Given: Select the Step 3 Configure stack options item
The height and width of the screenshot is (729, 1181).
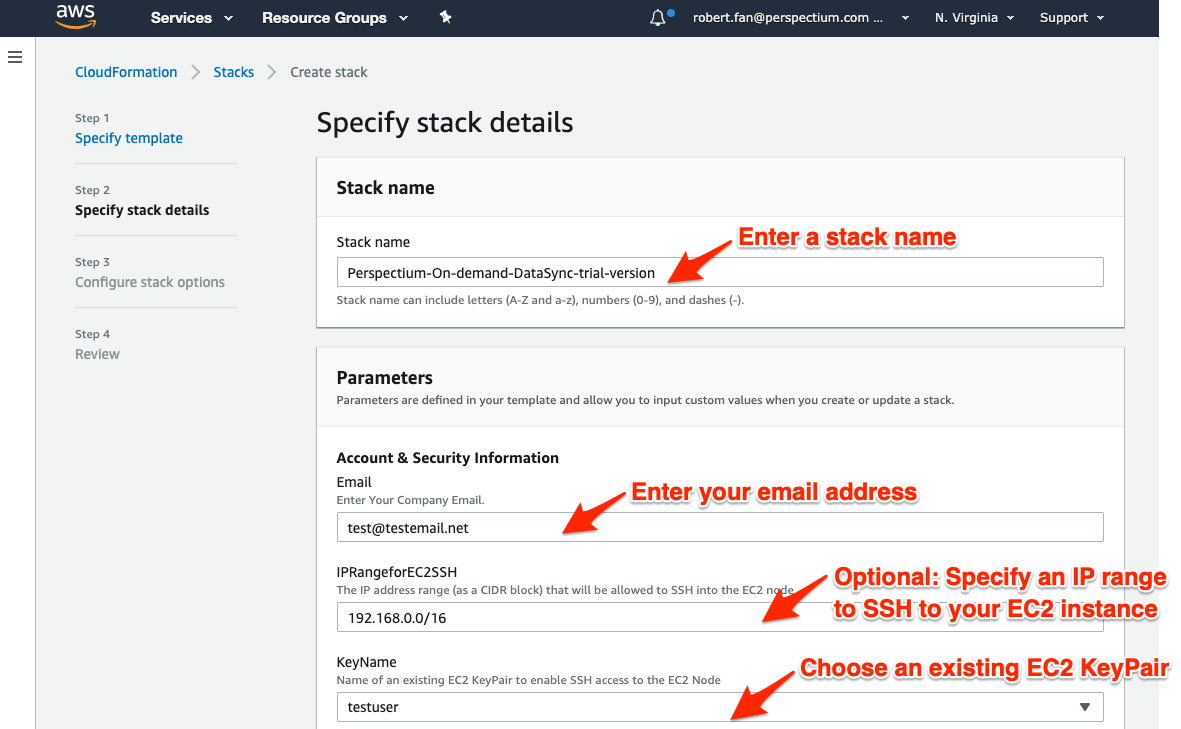Looking at the screenshot, I should pos(150,282).
